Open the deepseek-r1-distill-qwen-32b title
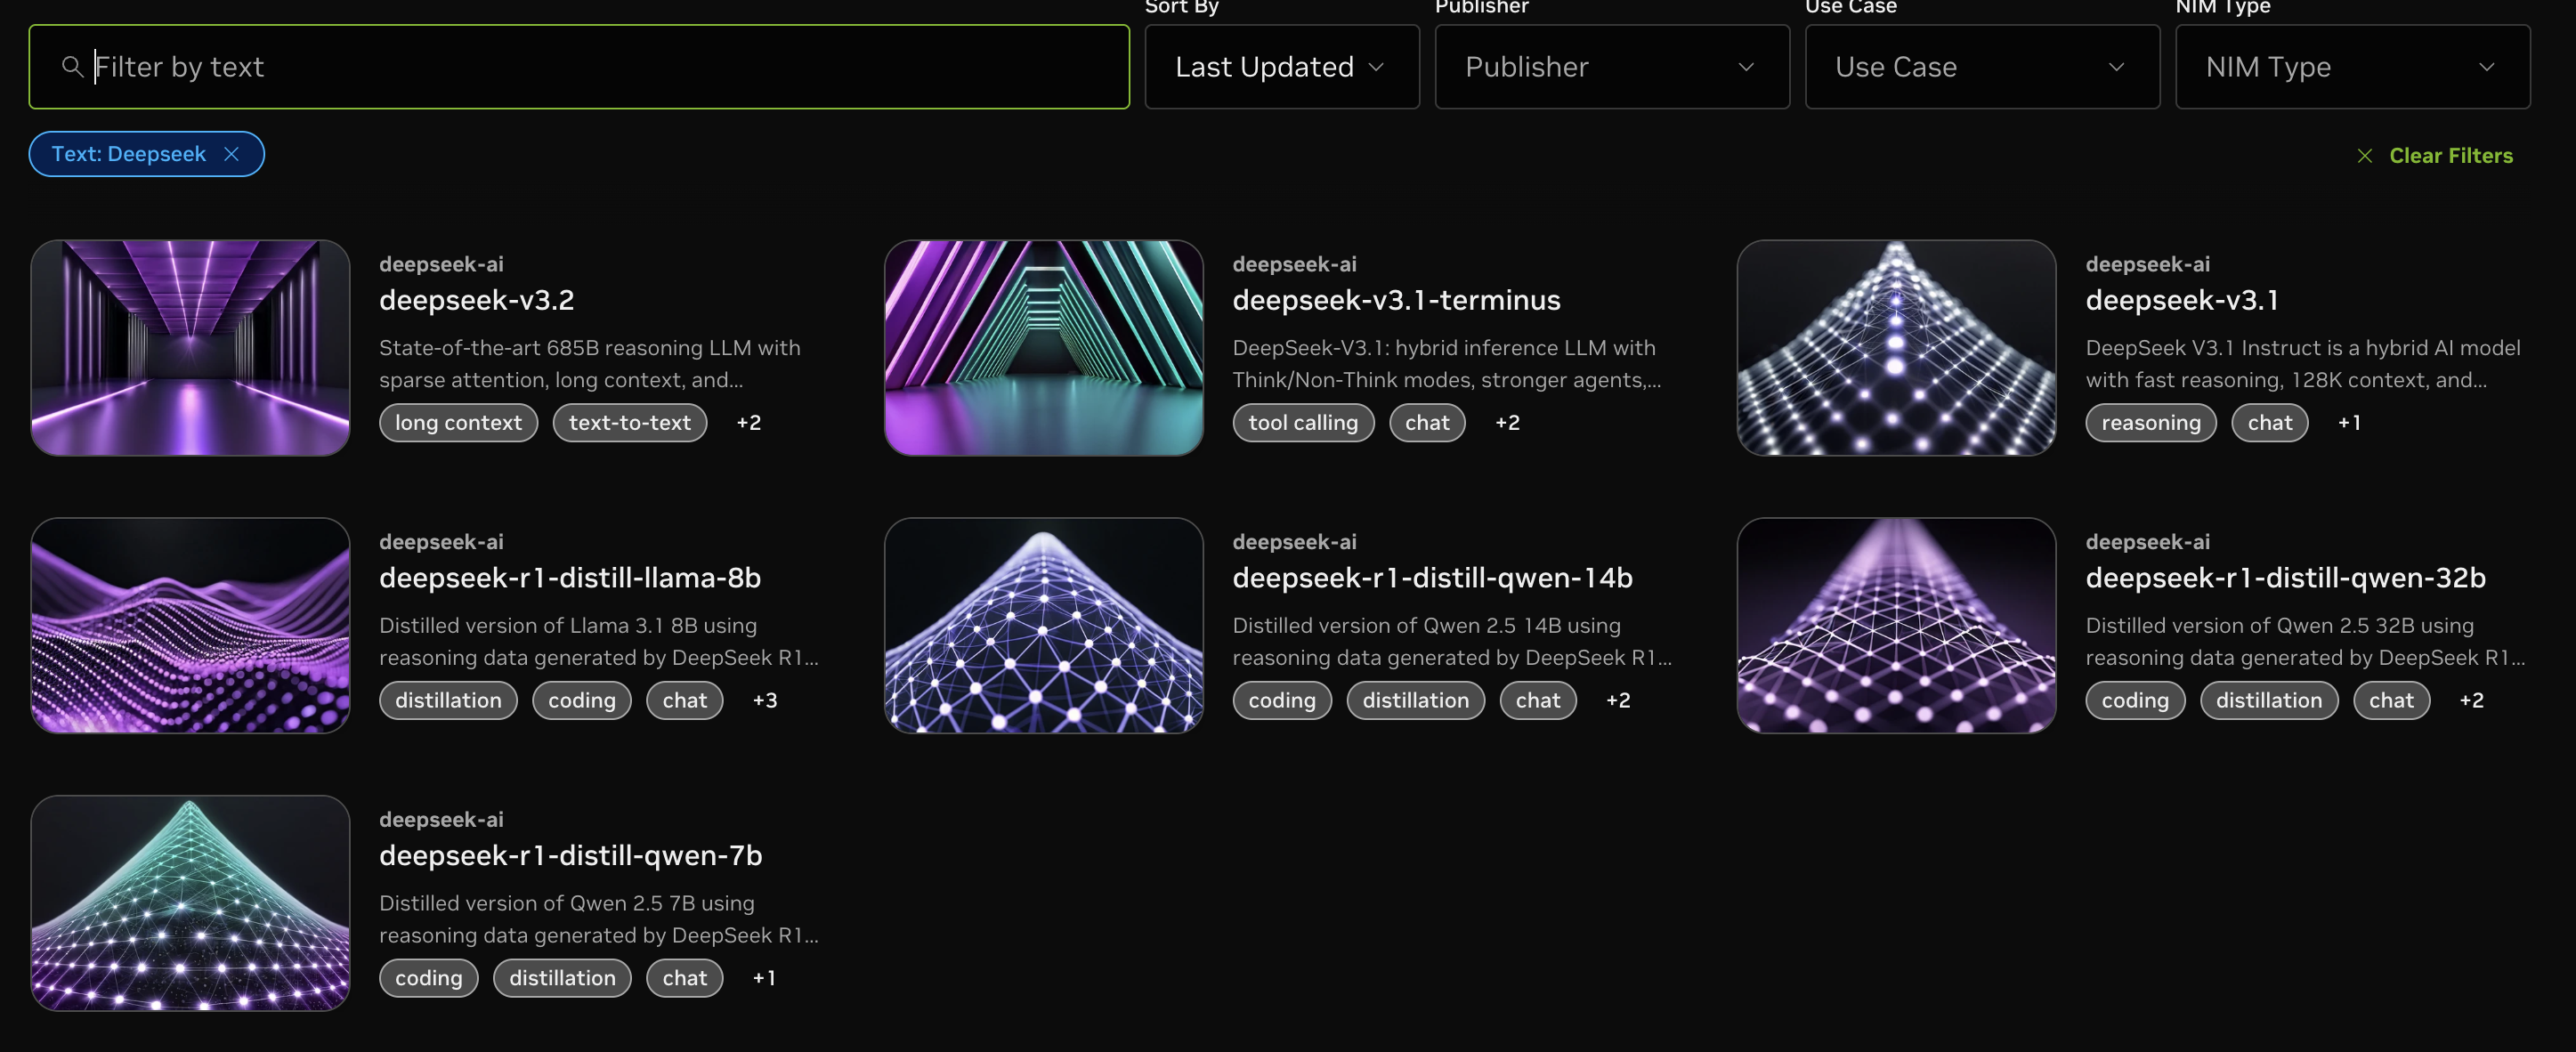 tap(2285, 578)
